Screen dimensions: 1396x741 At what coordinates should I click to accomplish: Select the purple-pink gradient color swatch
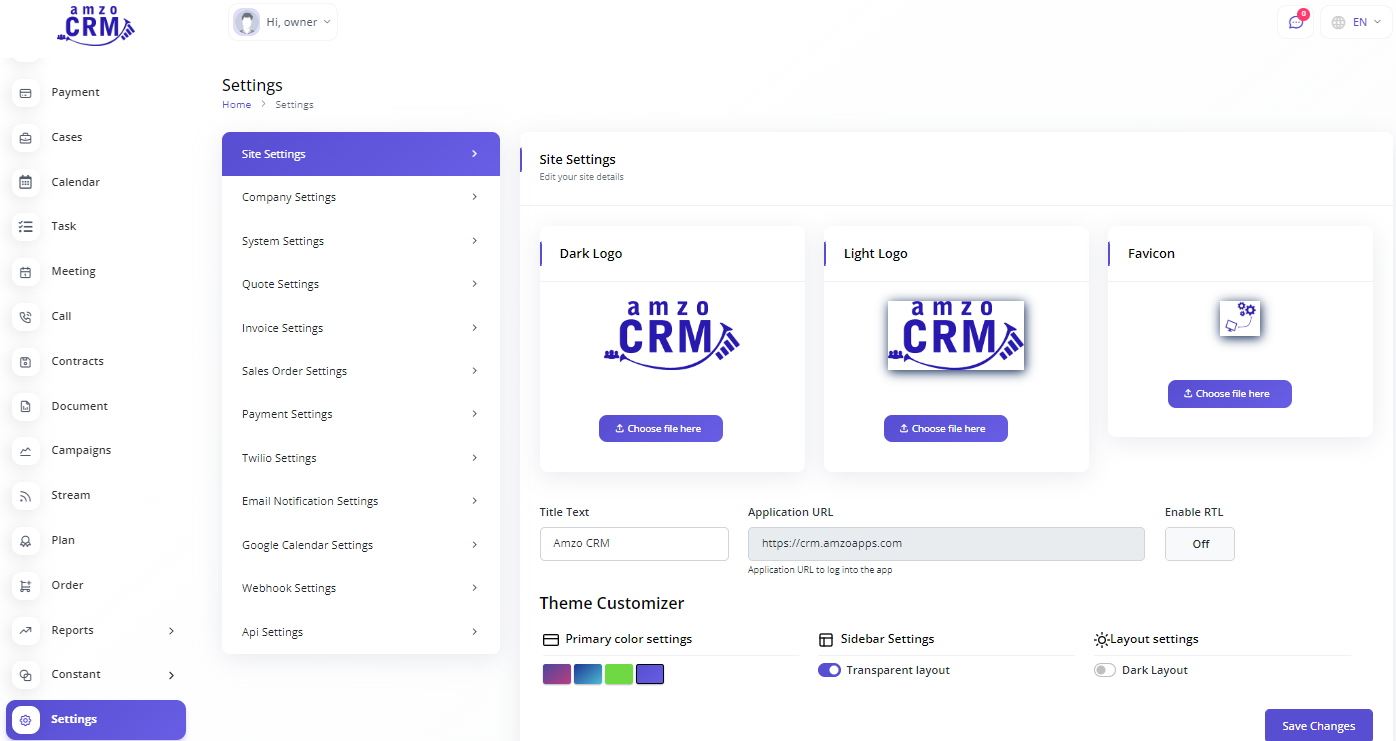coord(557,674)
